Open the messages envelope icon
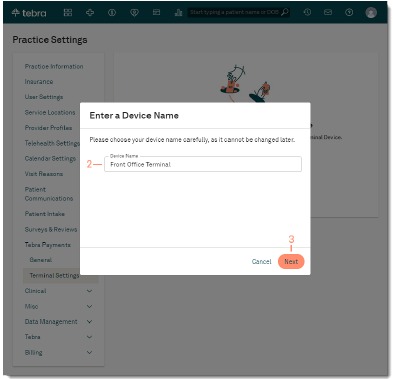 (x=328, y=12)
